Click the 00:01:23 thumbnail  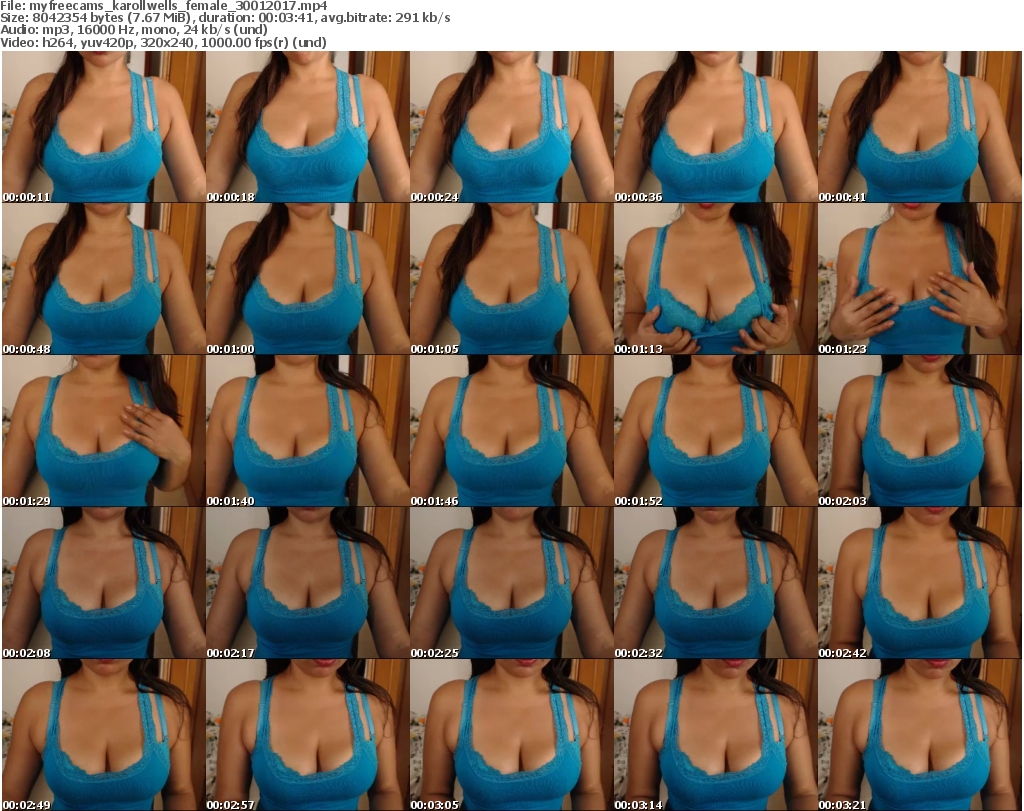coord(920,279)
